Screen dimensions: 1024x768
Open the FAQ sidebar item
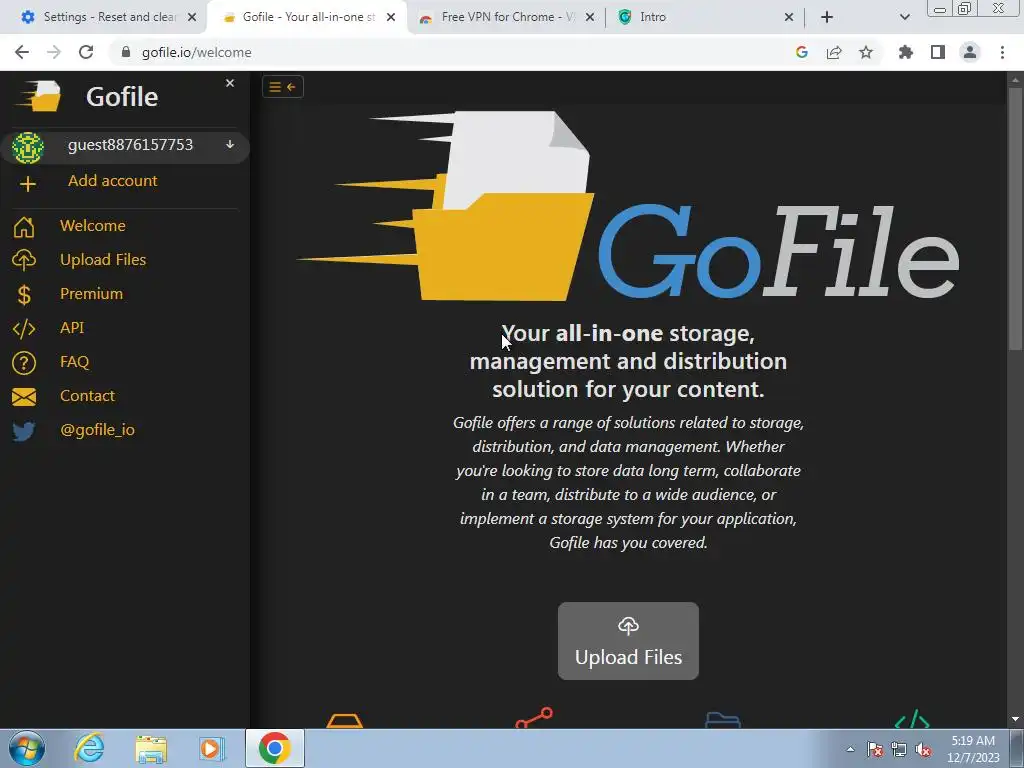pos(74,361)
